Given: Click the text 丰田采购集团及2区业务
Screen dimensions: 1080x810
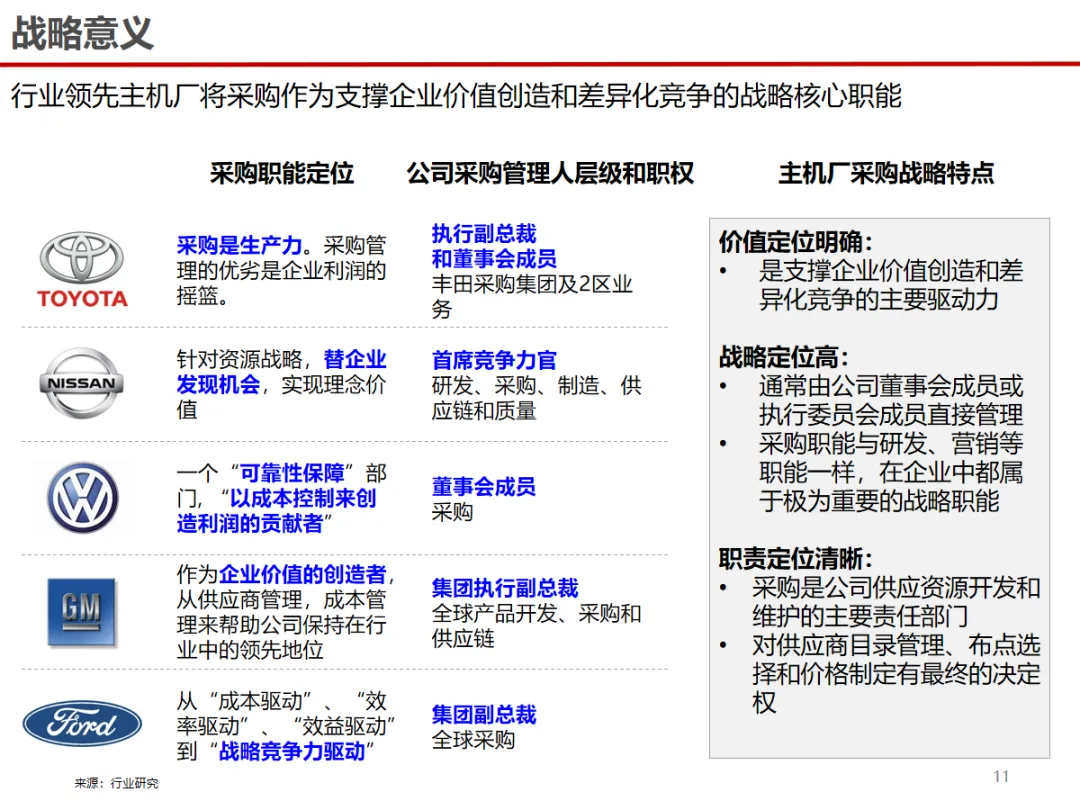Looking at the screenshot, I should 532,297.
